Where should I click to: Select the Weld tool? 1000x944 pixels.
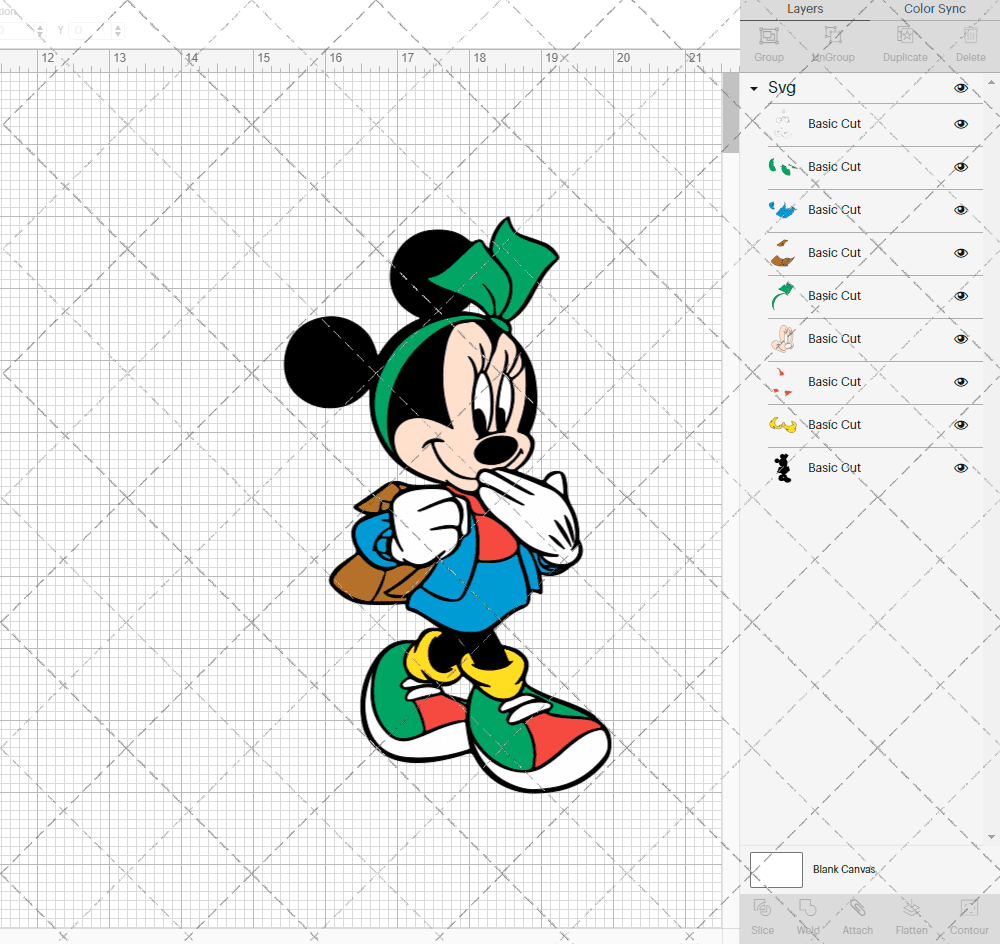(807, 908)
